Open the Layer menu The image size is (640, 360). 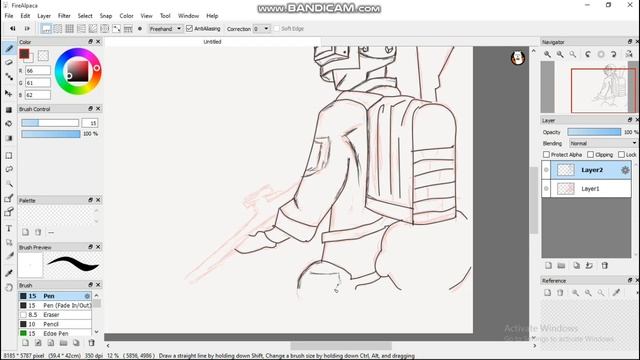pyautogui.click(x=44, y=16)
